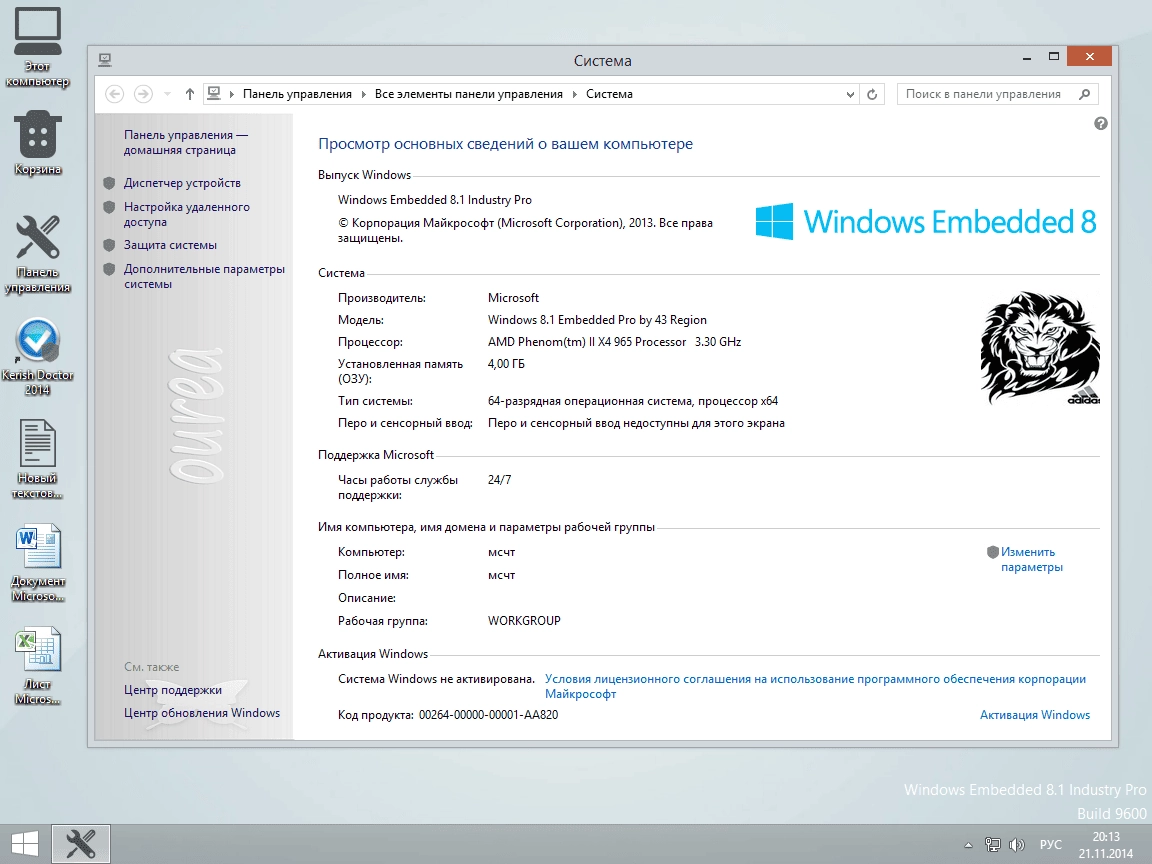Click the computer icon in address bar
This screenshot has height=864, width=1152.
[214, 93]
